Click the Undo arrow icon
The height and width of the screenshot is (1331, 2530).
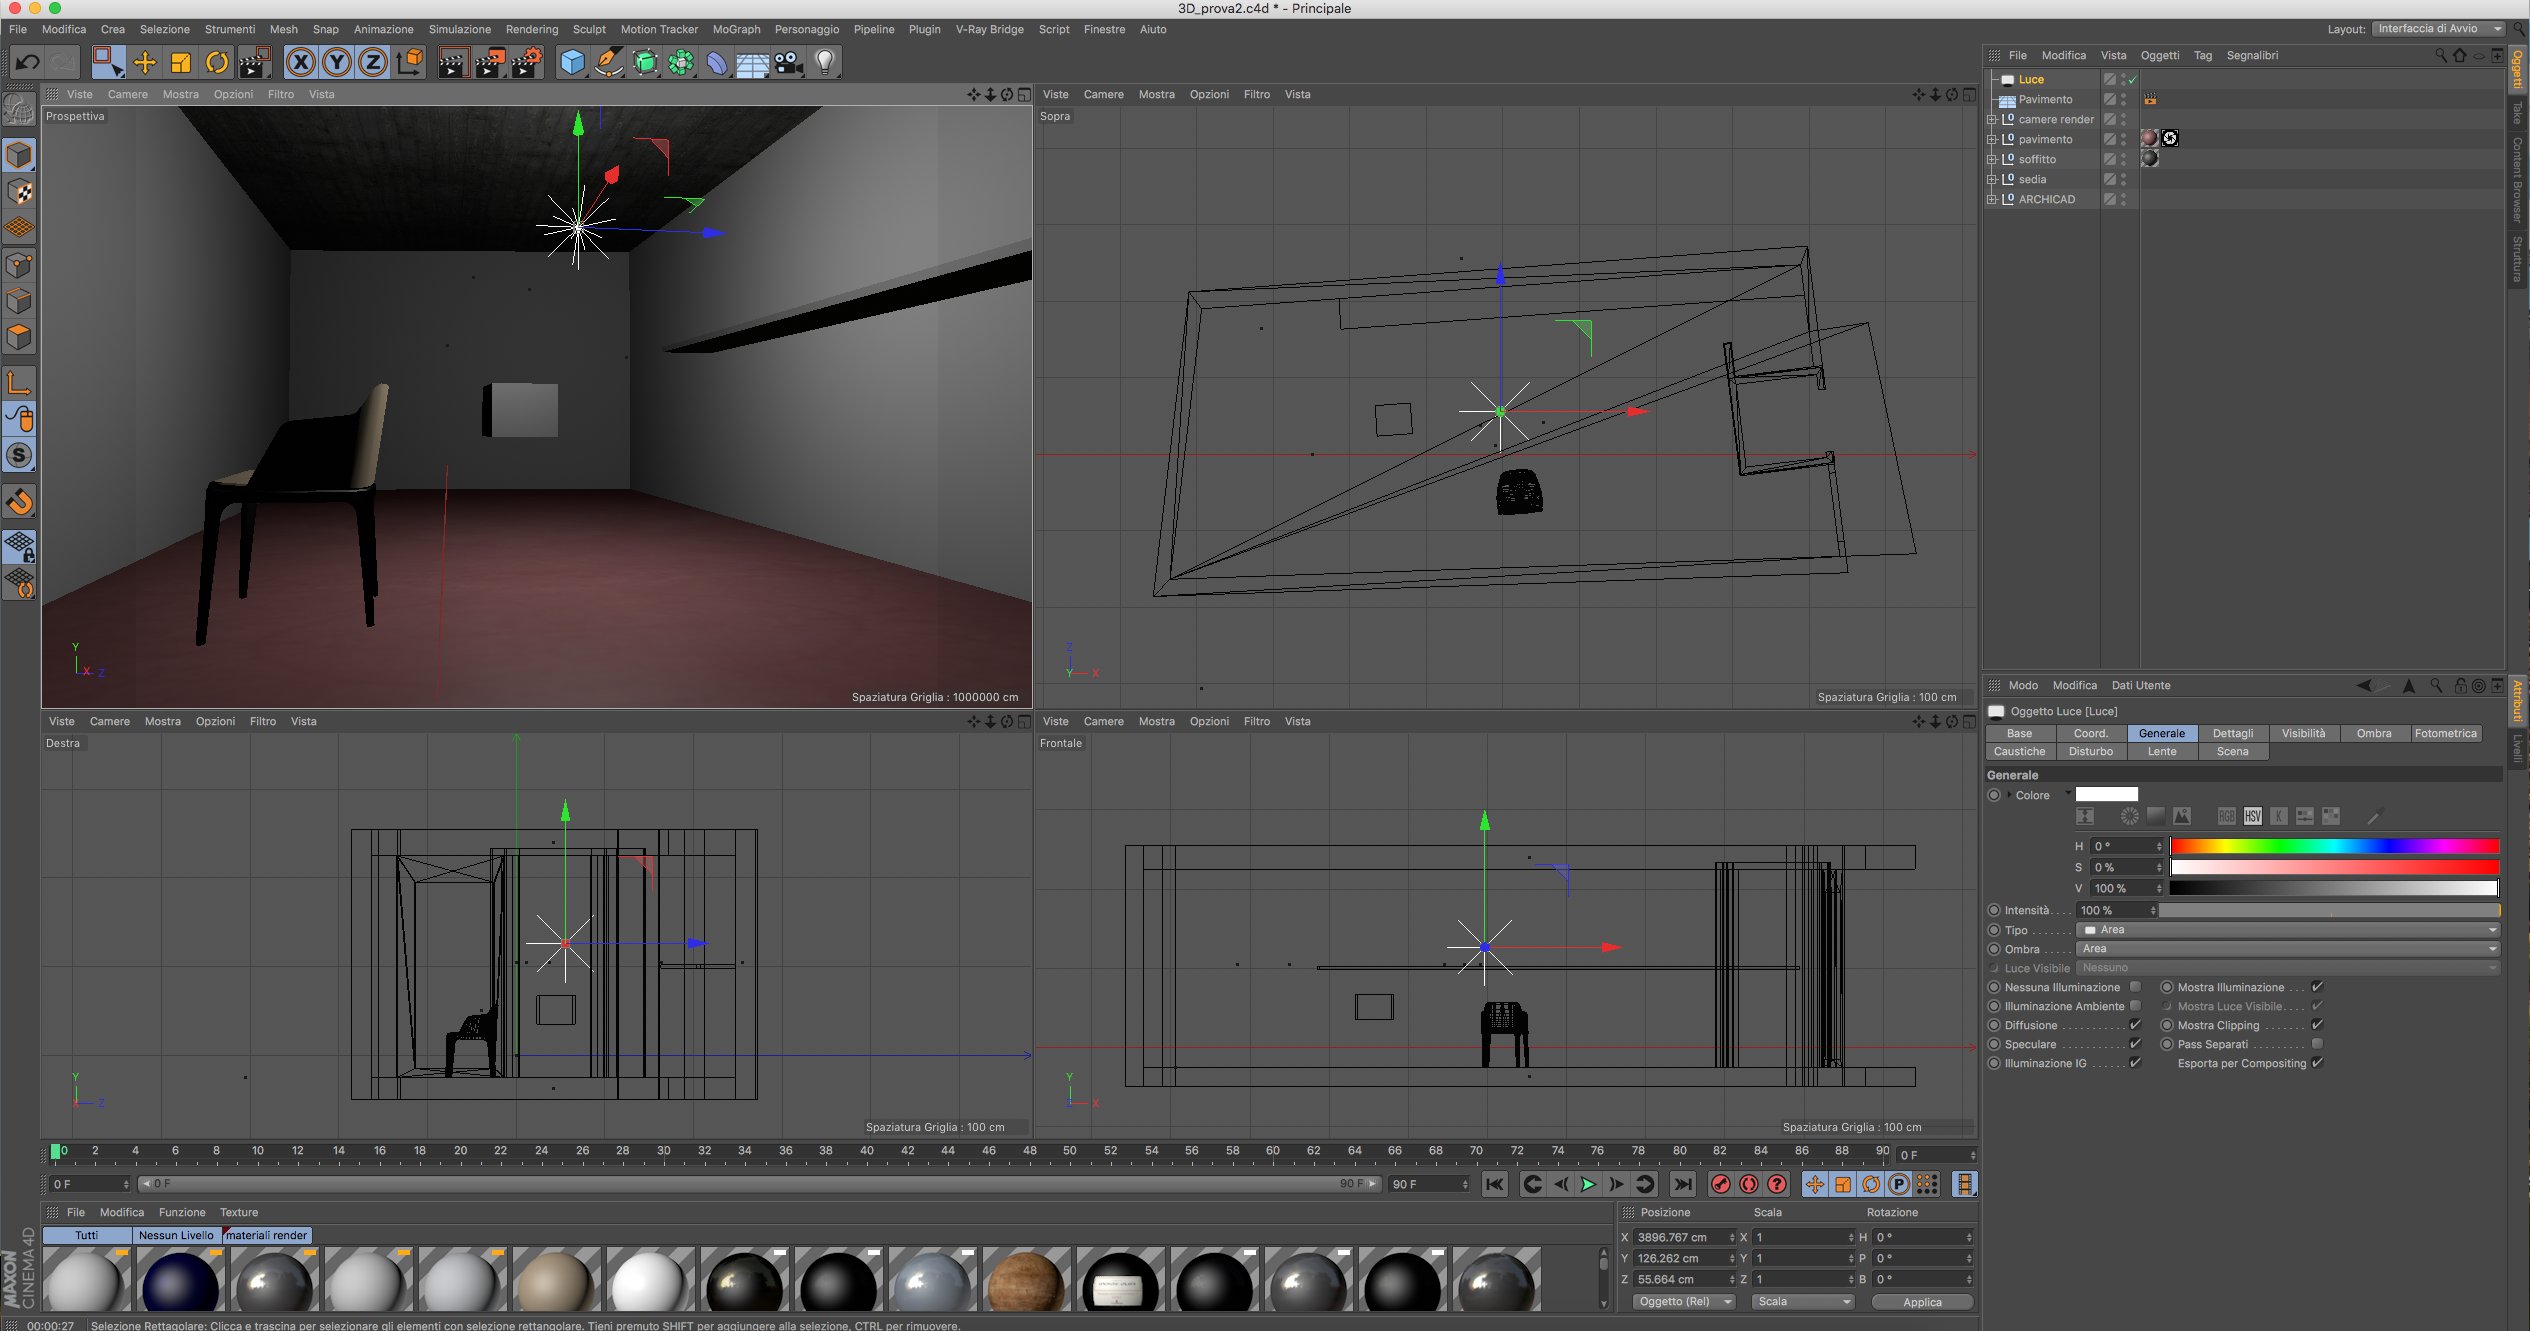coord(27,63)
